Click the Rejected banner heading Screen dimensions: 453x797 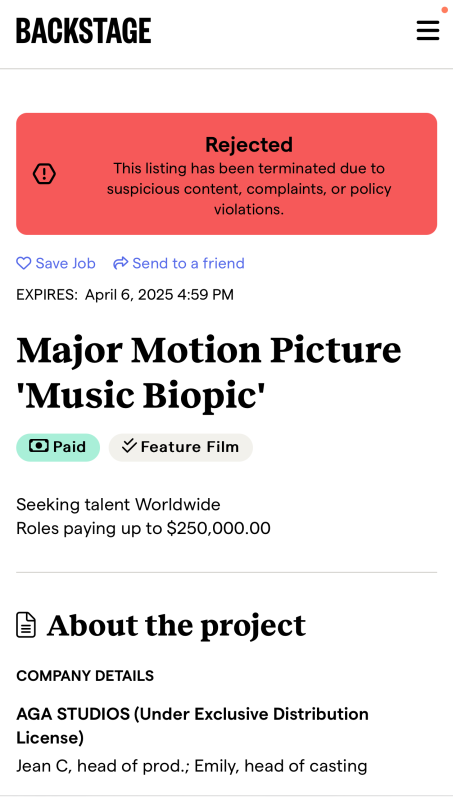tap(249, 145)
